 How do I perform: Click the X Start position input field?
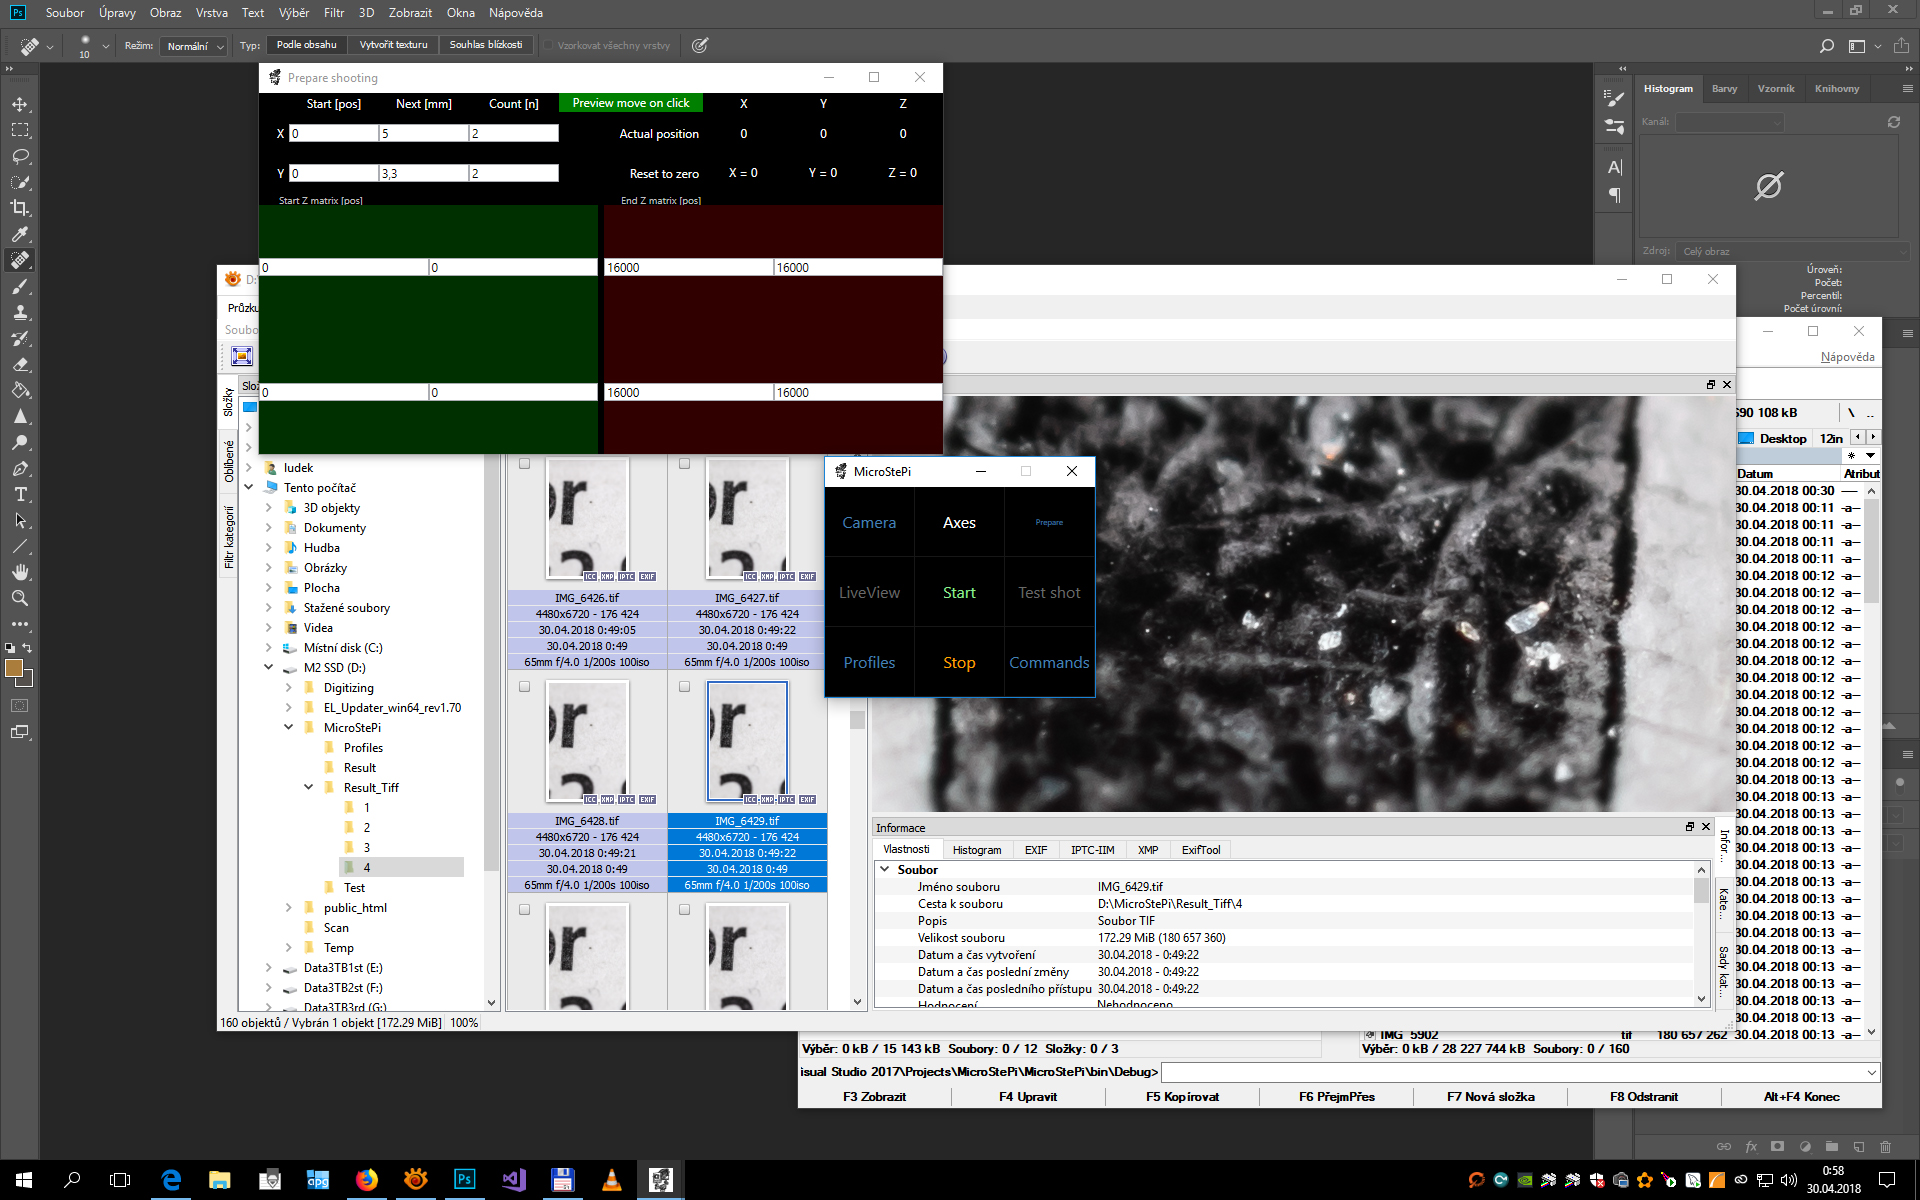pyautogui.click(x=333, y=133)
